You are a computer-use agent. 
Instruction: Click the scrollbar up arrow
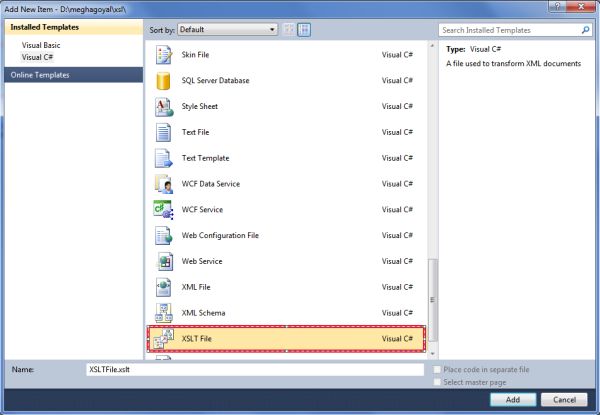coord(433,46)
